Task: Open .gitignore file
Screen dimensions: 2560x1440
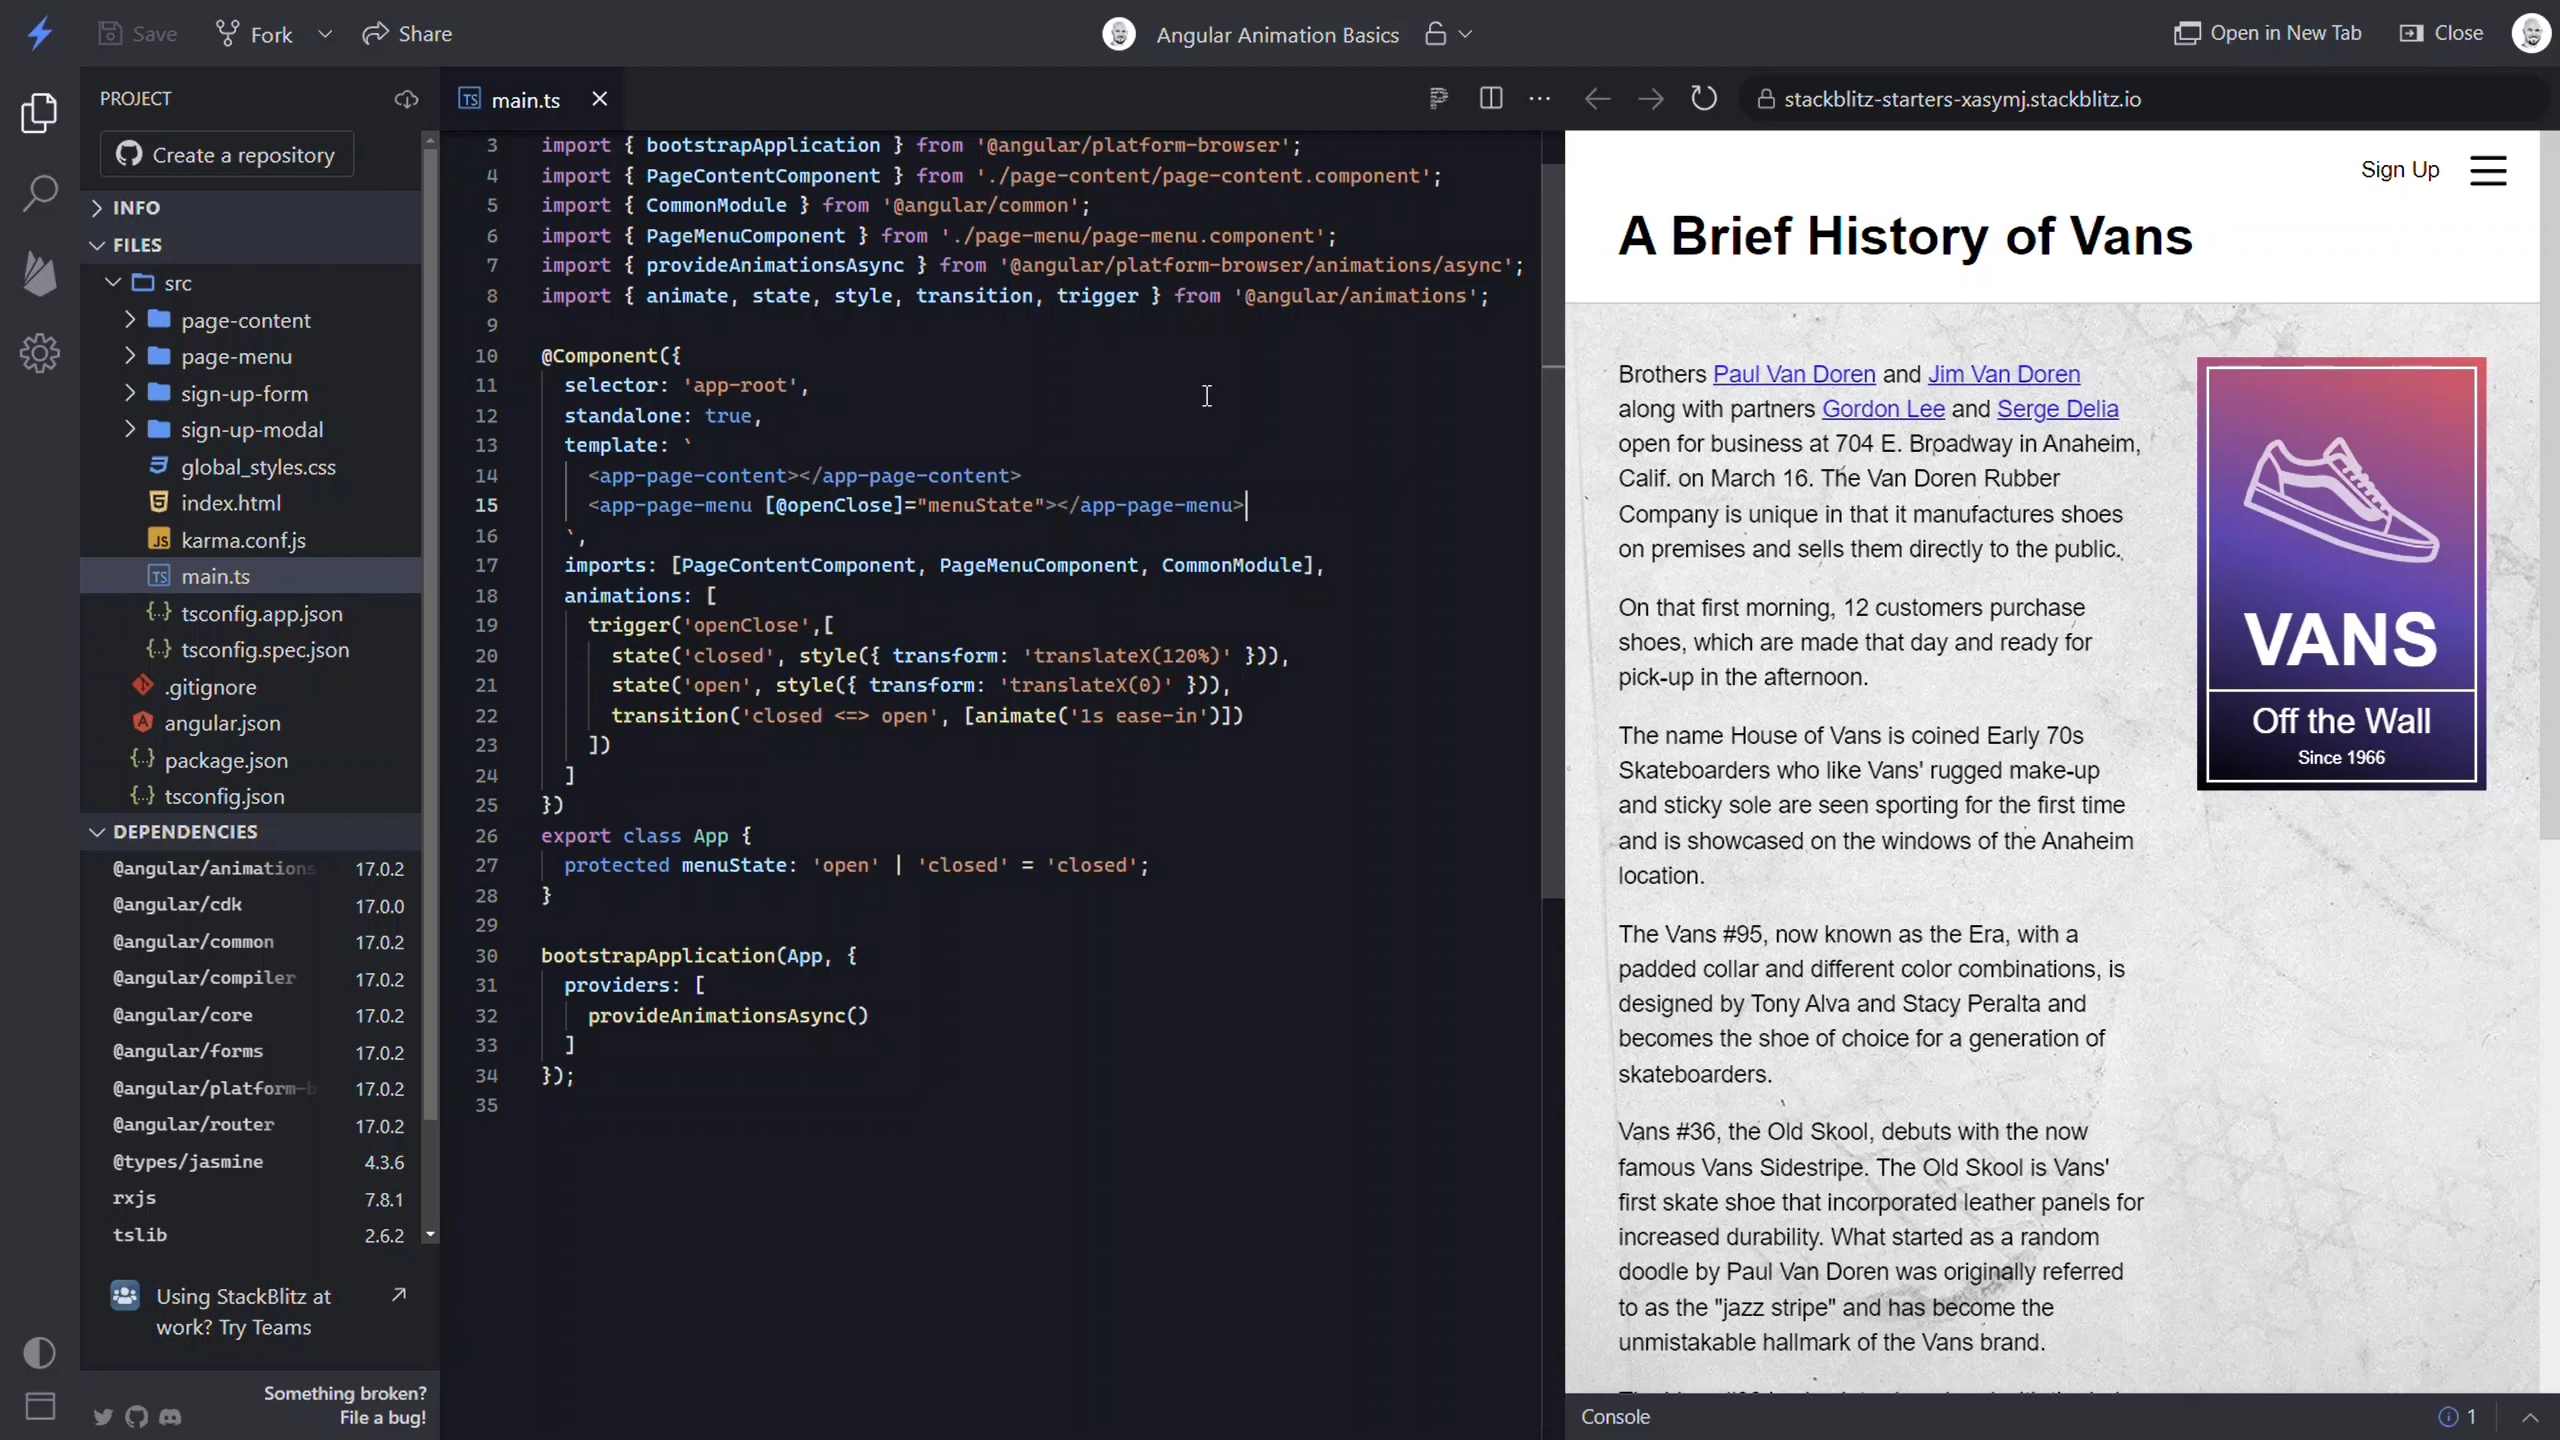Action: pyautogui.click(x=250, y=687)
